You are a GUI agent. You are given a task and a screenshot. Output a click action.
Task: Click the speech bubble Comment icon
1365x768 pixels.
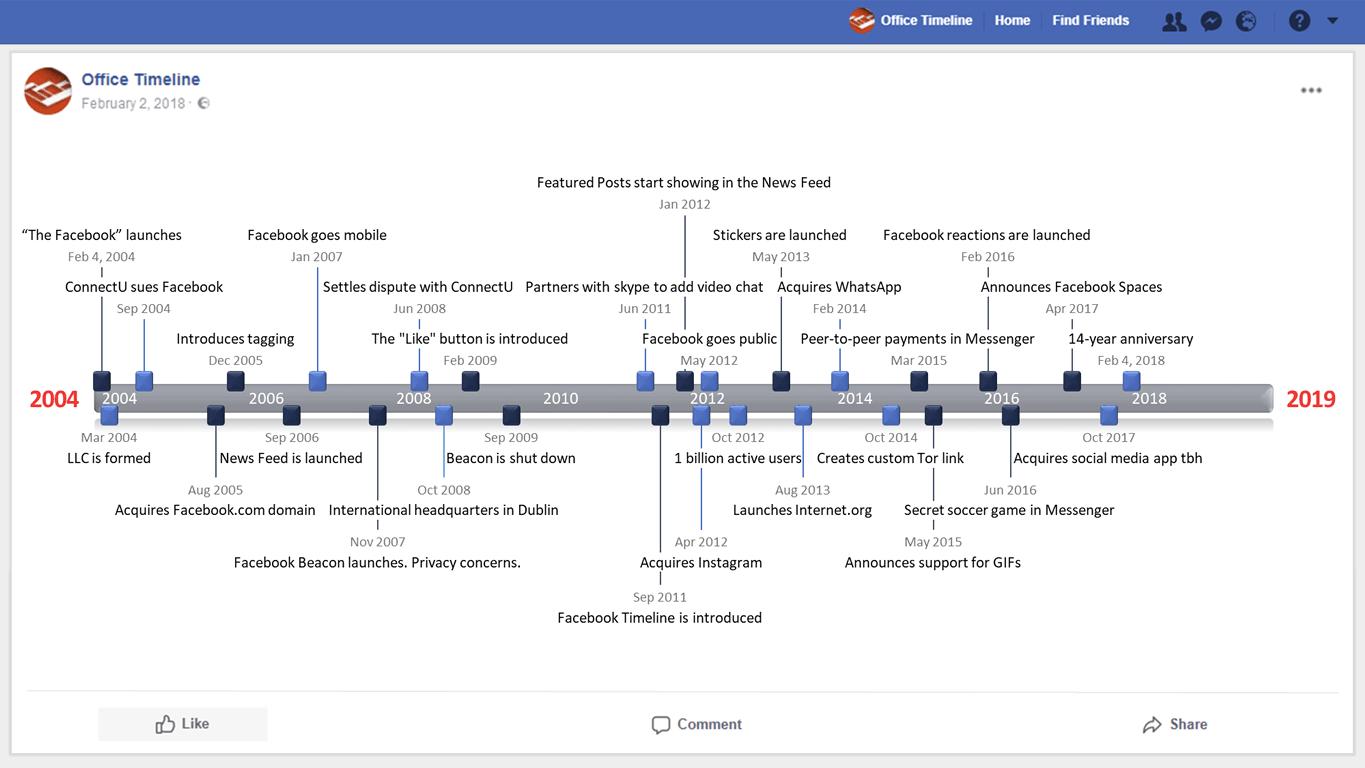click(661, 725)
